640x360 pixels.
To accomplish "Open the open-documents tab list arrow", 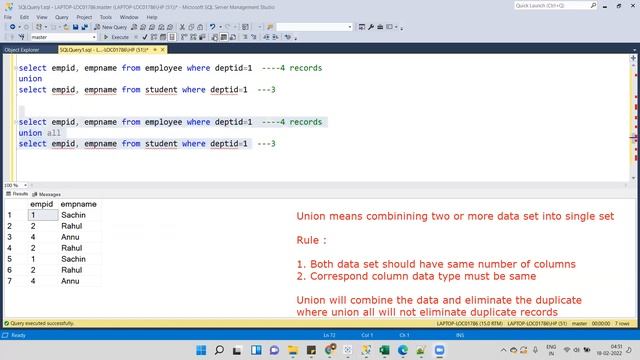I will click(x=634, y=50).
